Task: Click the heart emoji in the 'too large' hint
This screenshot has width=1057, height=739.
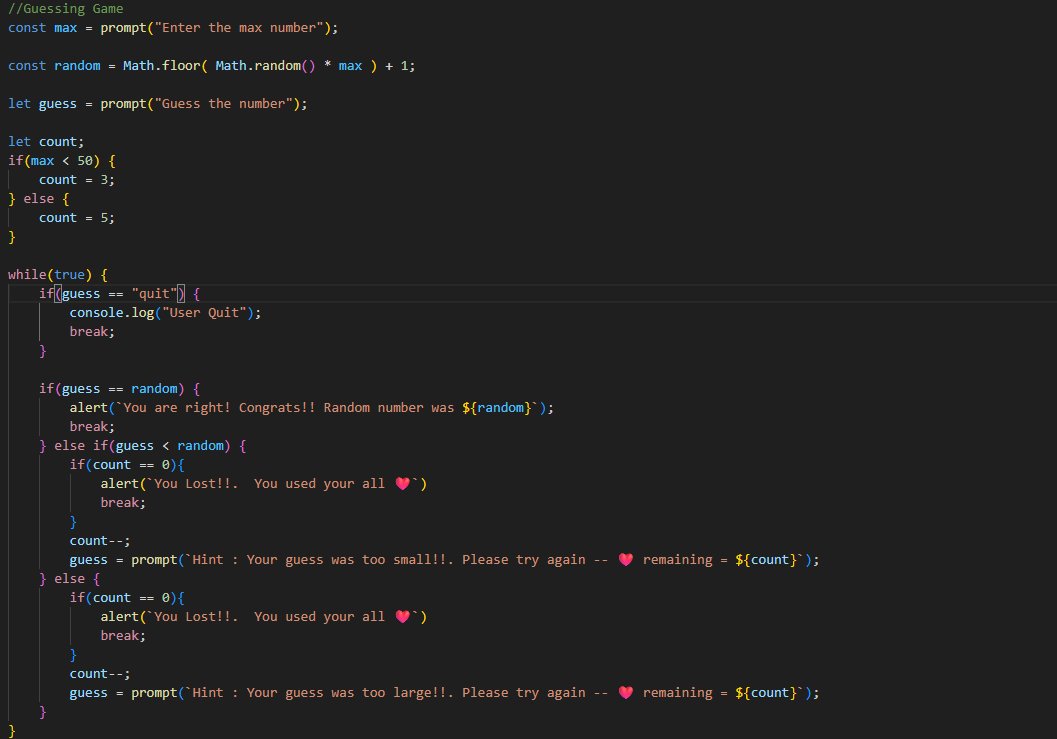Action: click(626, 692)
